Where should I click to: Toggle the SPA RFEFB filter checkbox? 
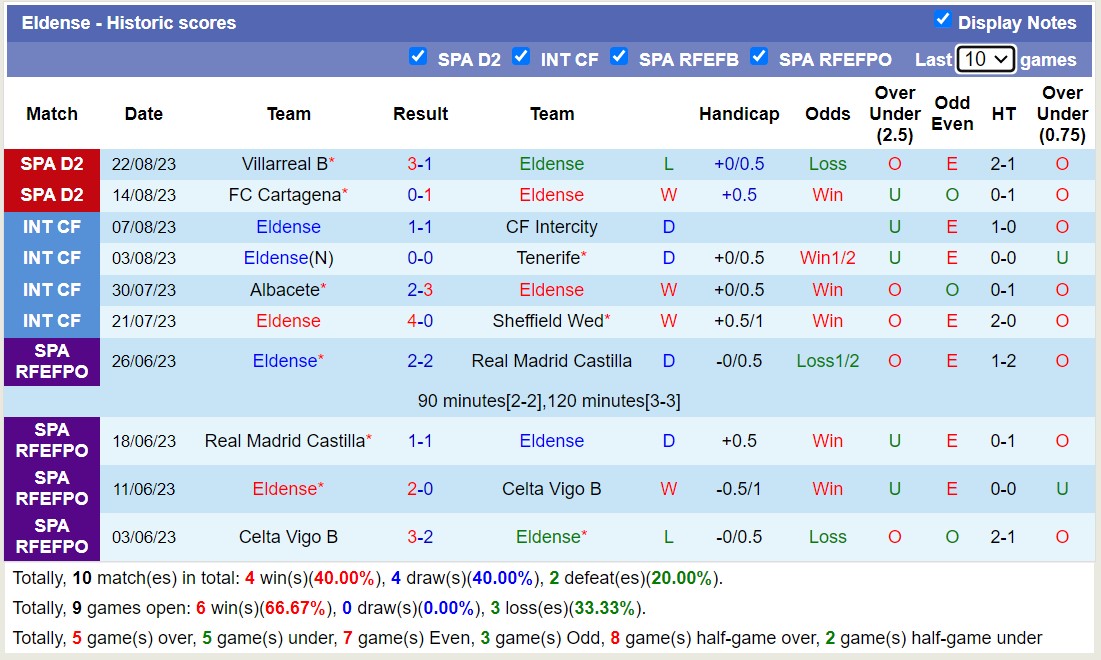click(619, 57)
